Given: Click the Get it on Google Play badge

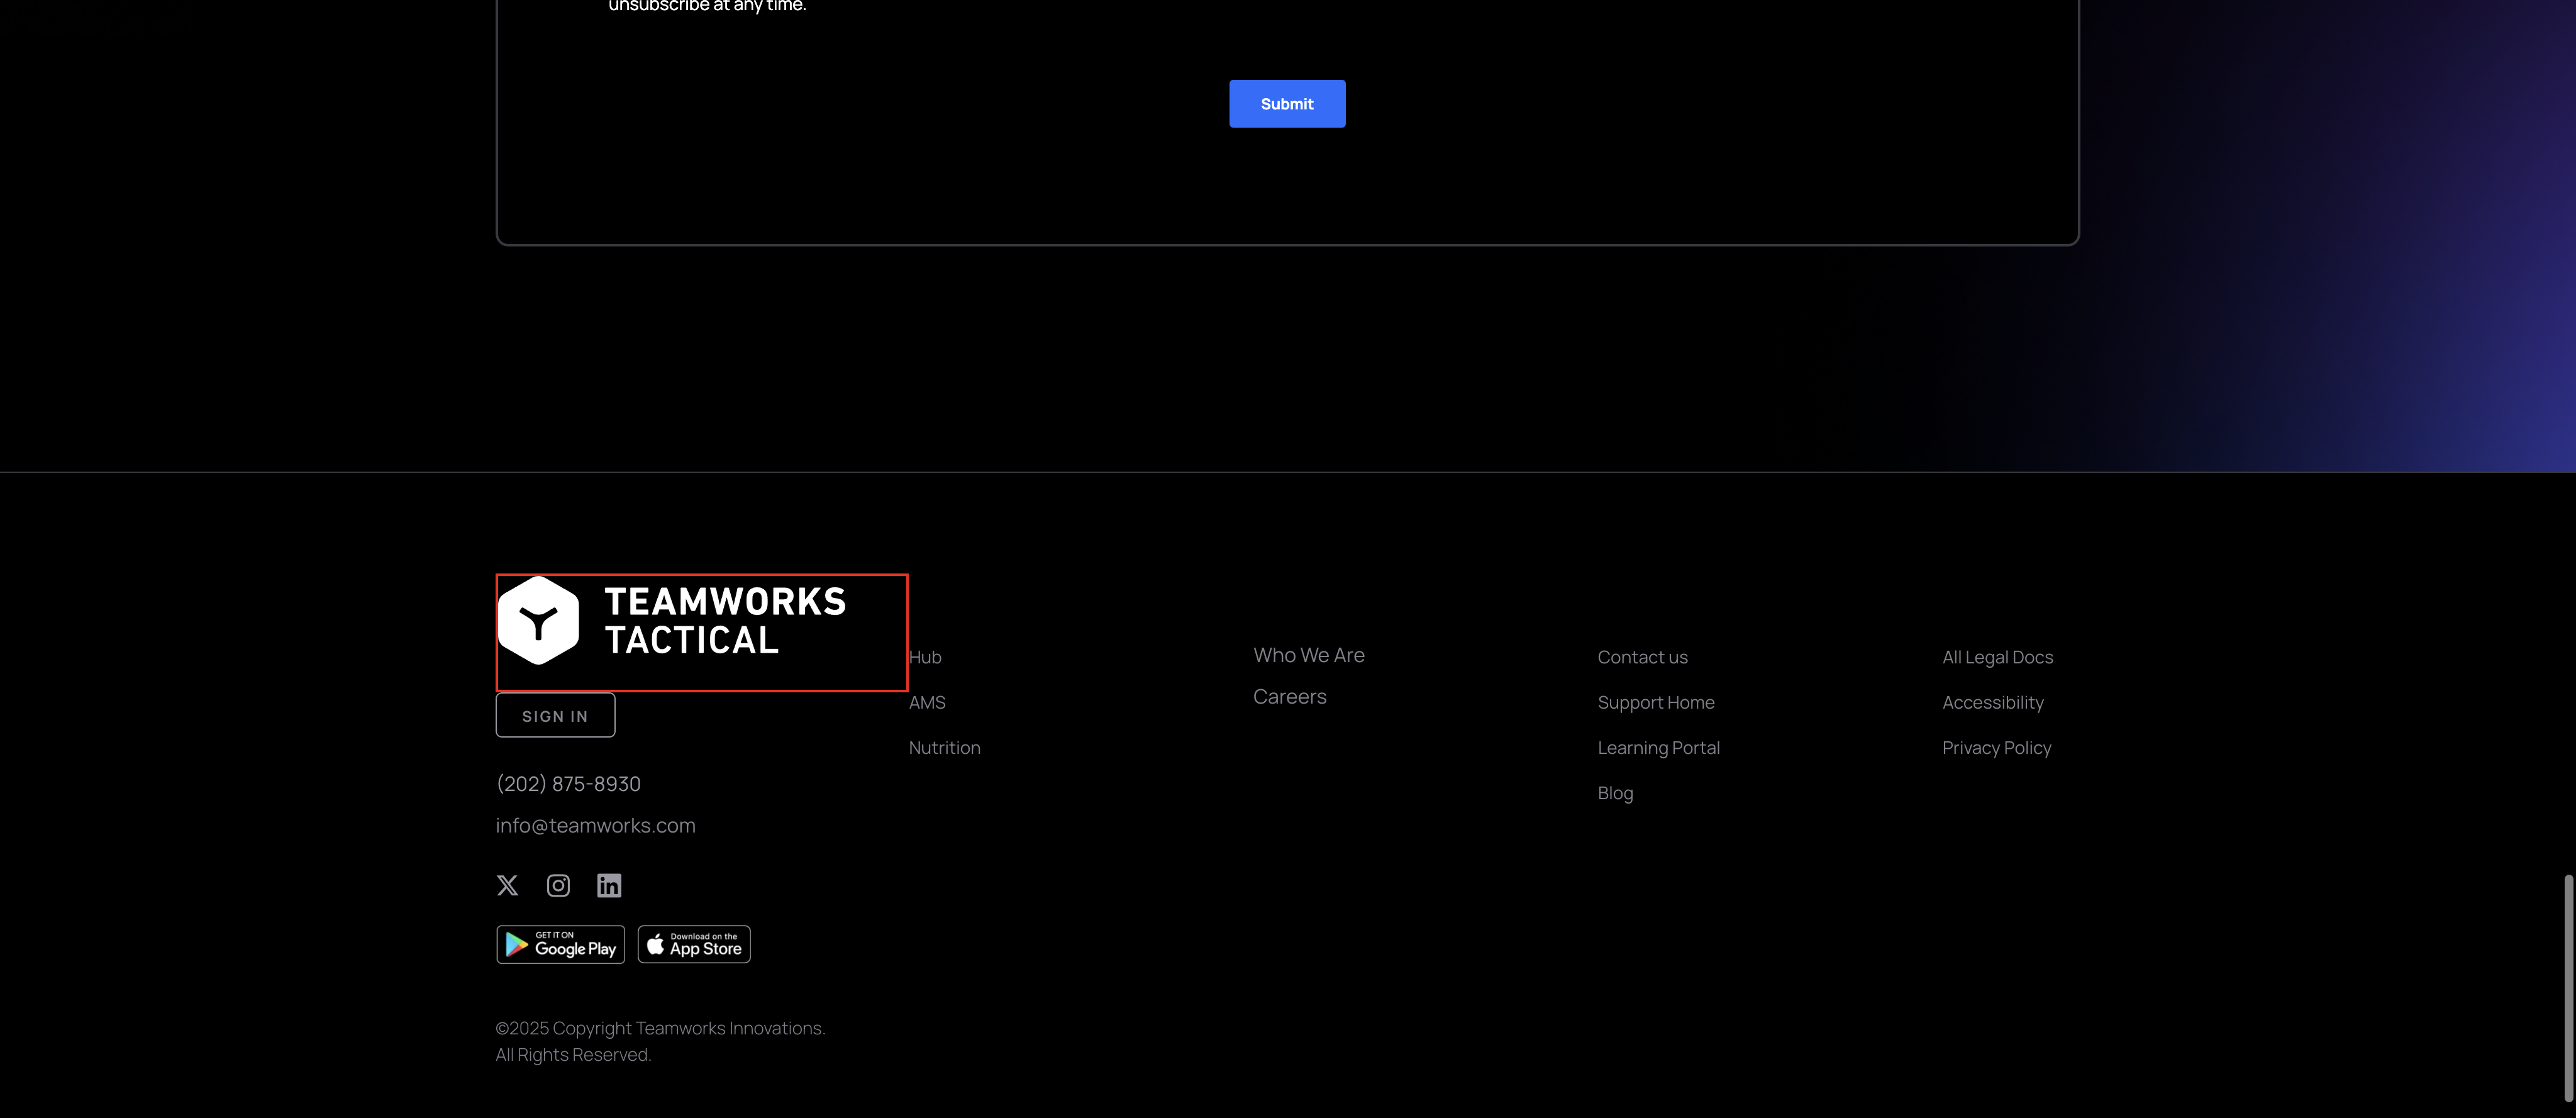Looking at the screenshot, I should point(560,944).
